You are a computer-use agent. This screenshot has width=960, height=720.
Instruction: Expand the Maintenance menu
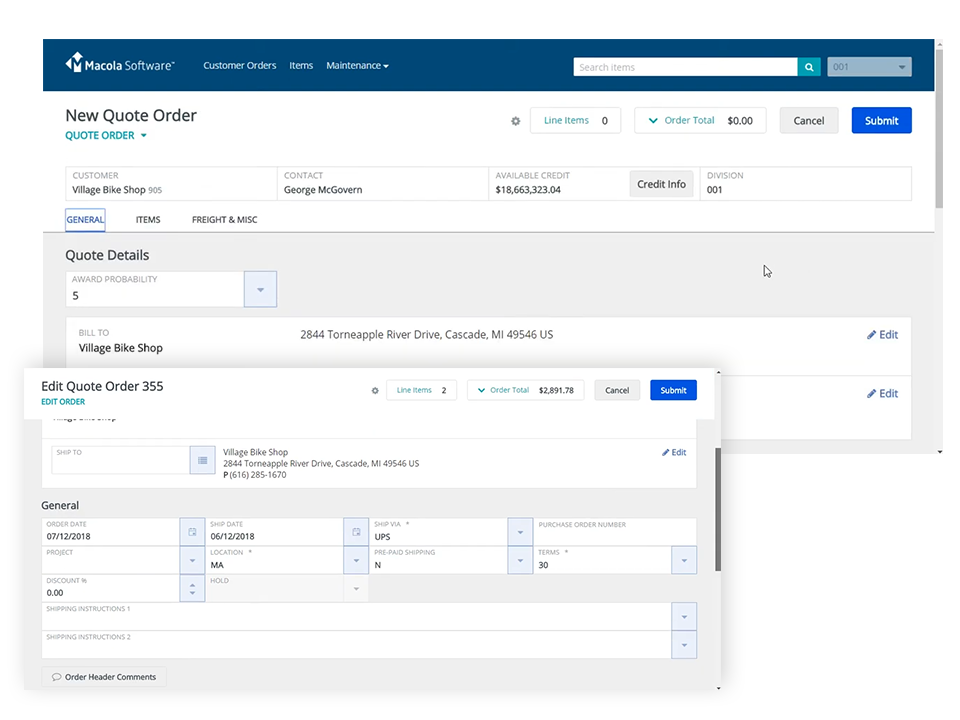click(358, 66)
